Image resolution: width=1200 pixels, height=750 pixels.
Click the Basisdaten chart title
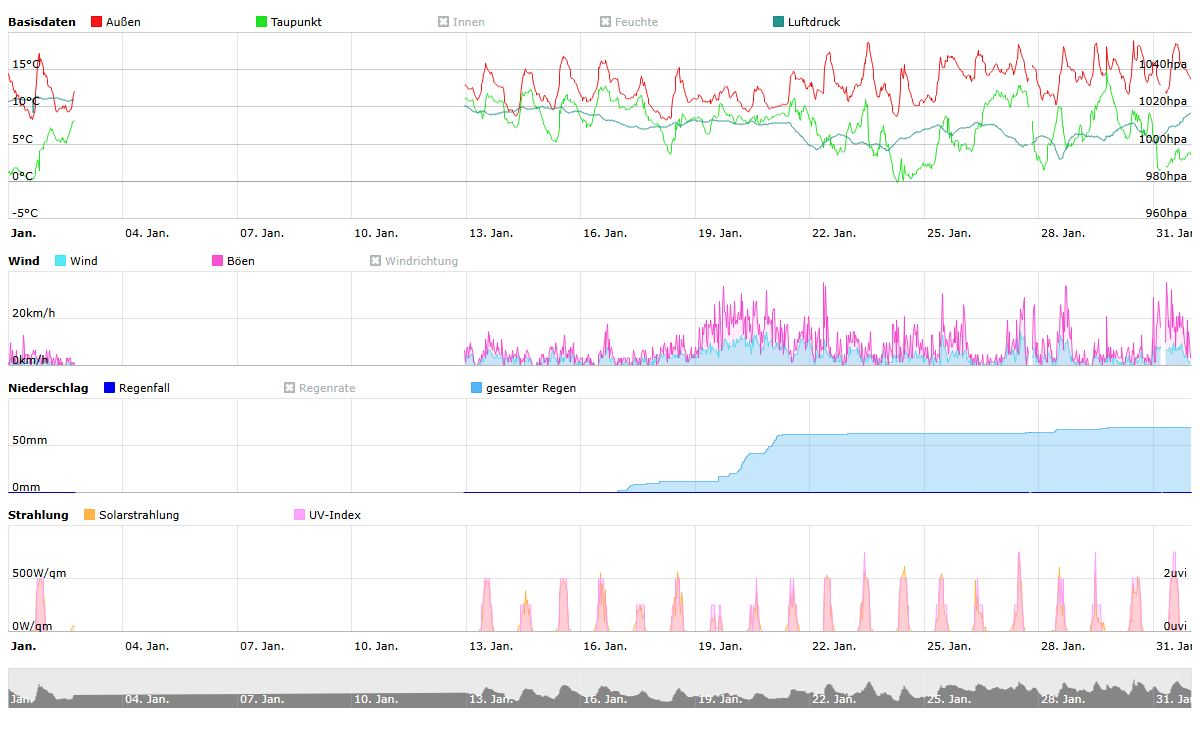coord(42,22)
